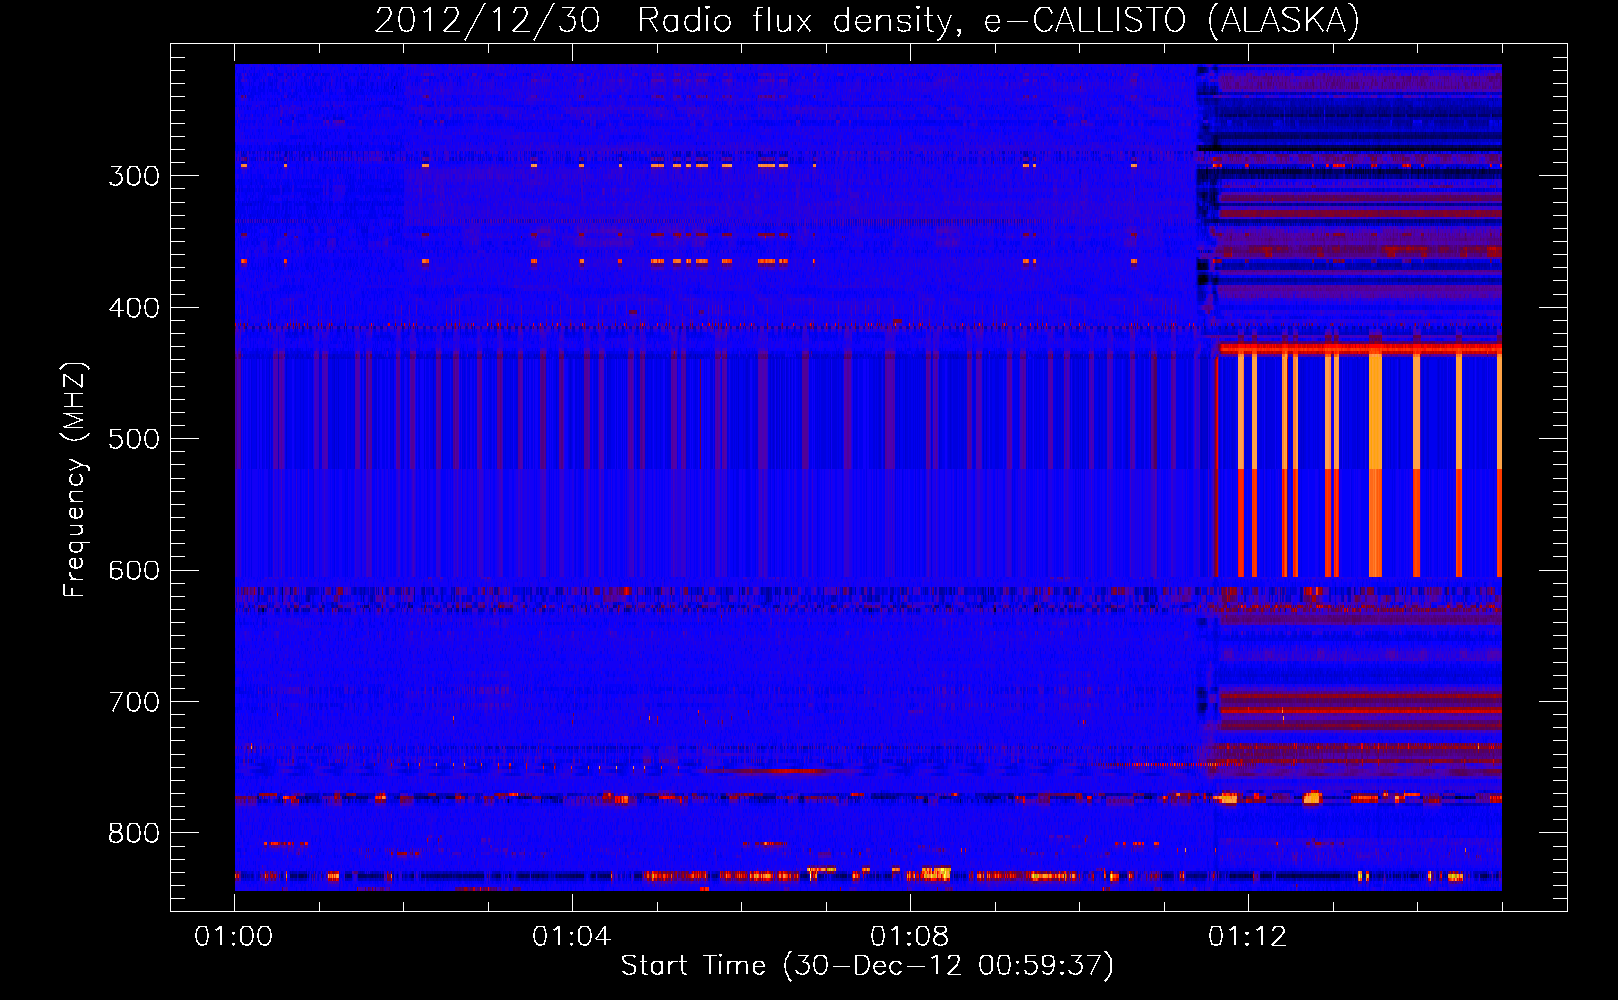The height and width of the screenshot is (1000, 1618).
Task: Click the 600 frequency tick label
Action: coord(134,571)
